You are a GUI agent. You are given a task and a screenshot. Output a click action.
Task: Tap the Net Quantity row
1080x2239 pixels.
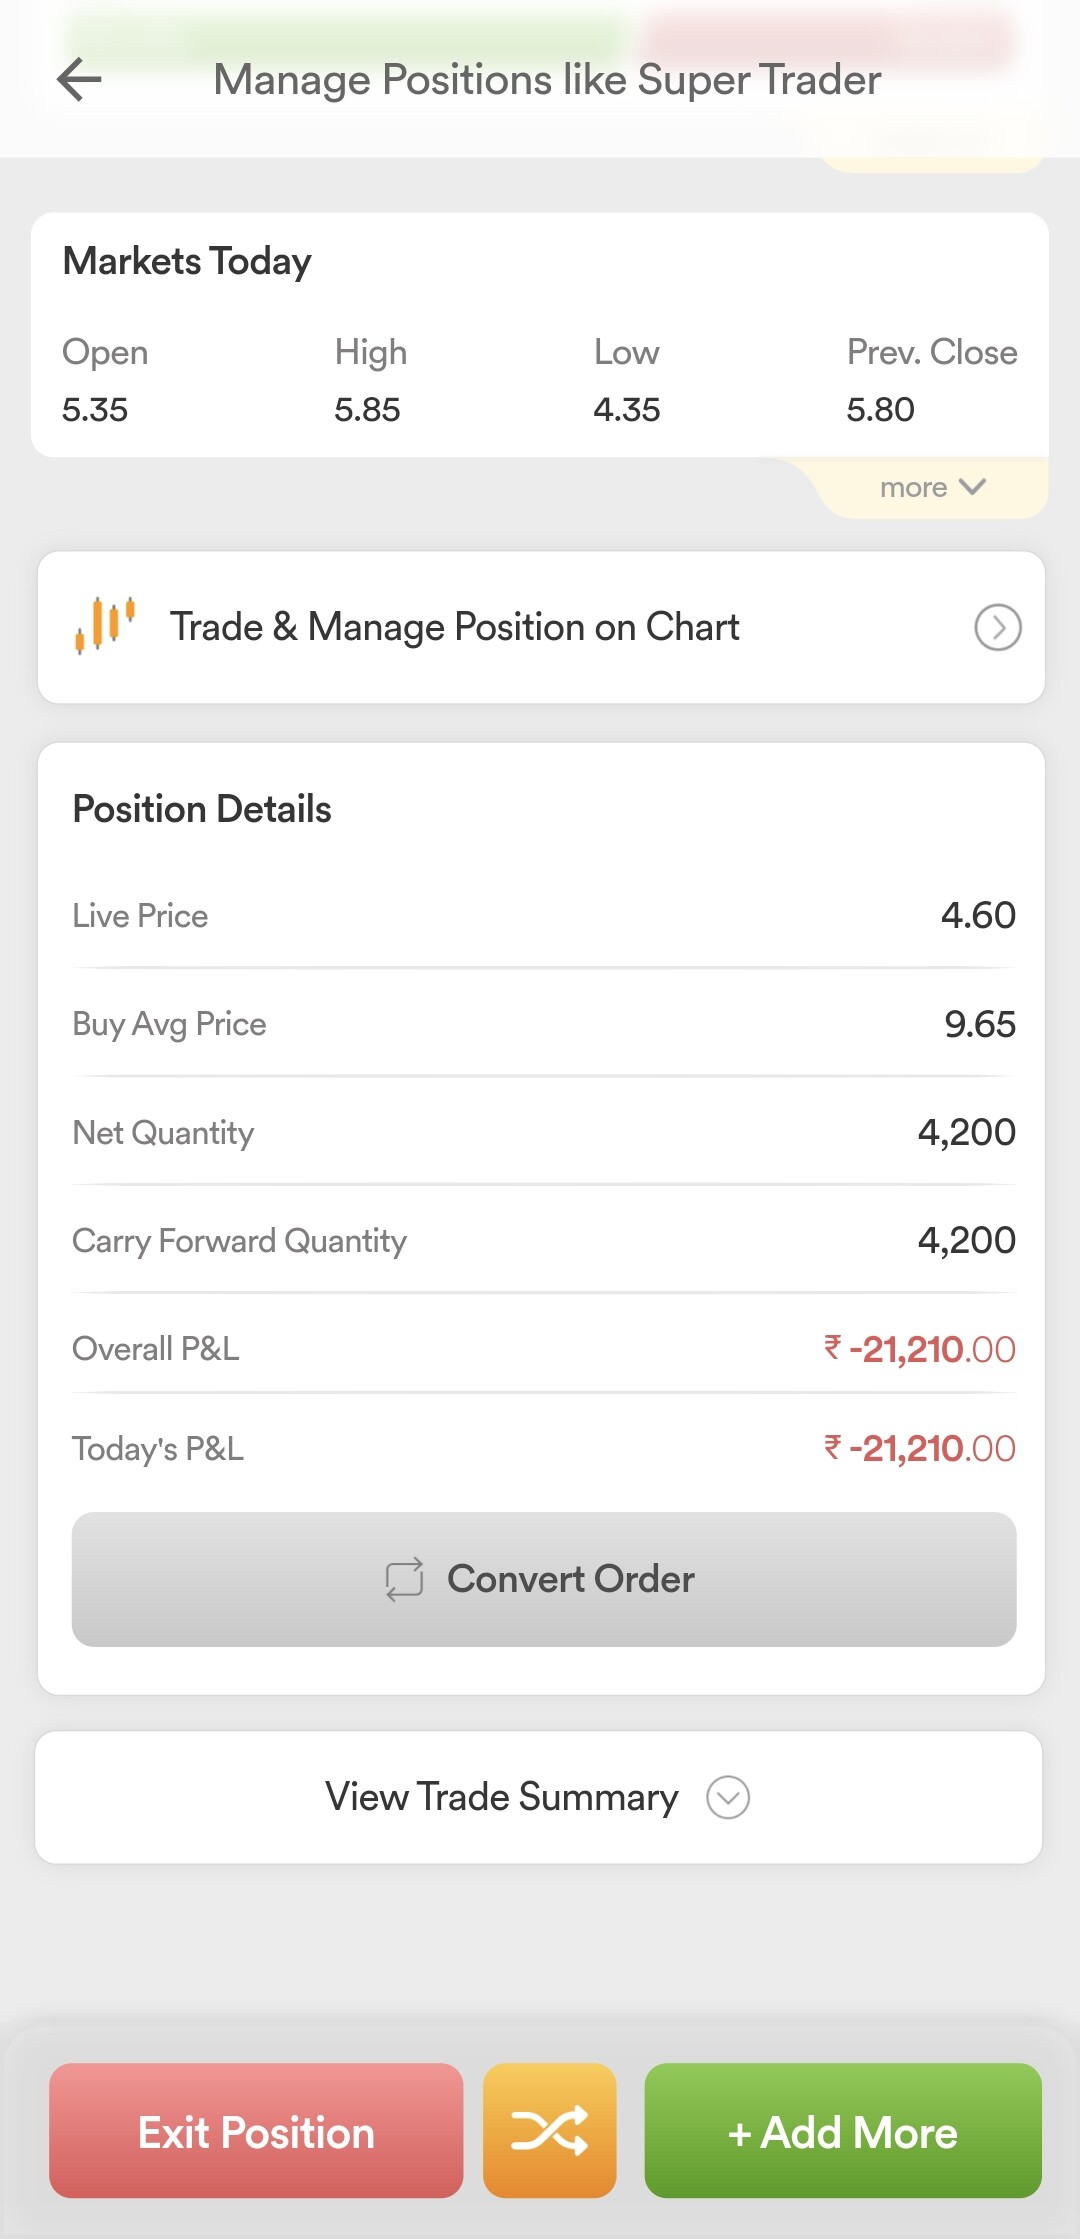(544, 1132)
